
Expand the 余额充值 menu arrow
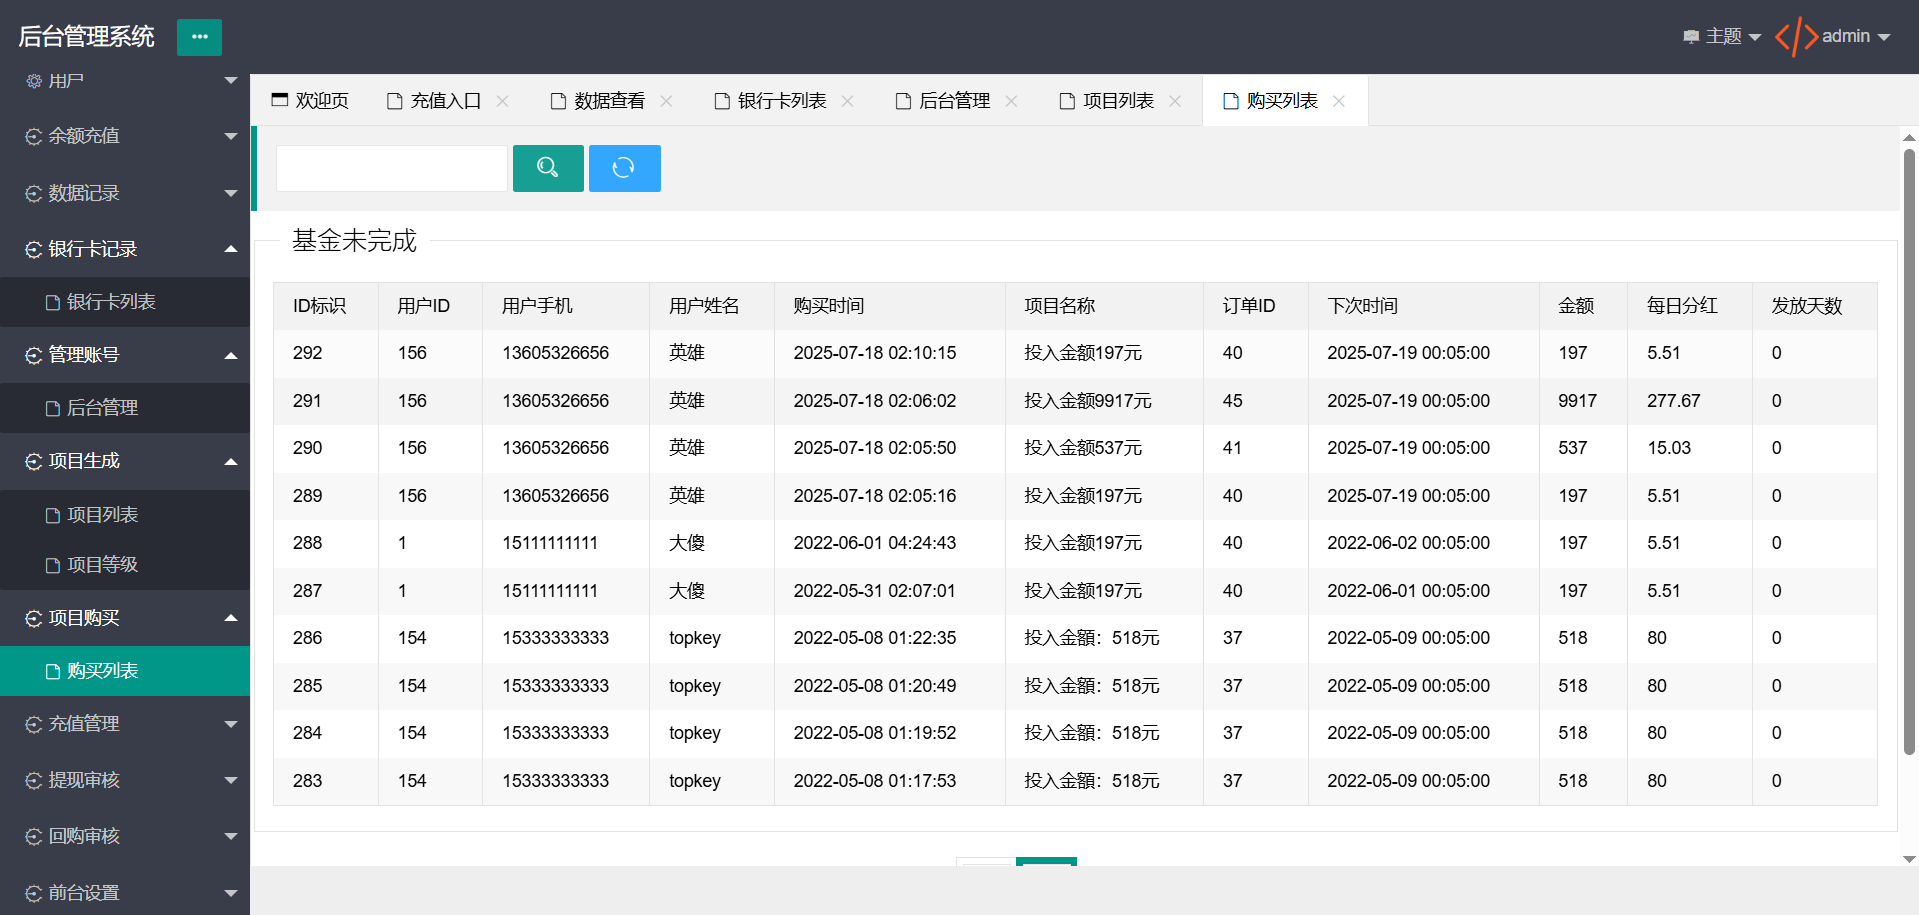point(231,136)
